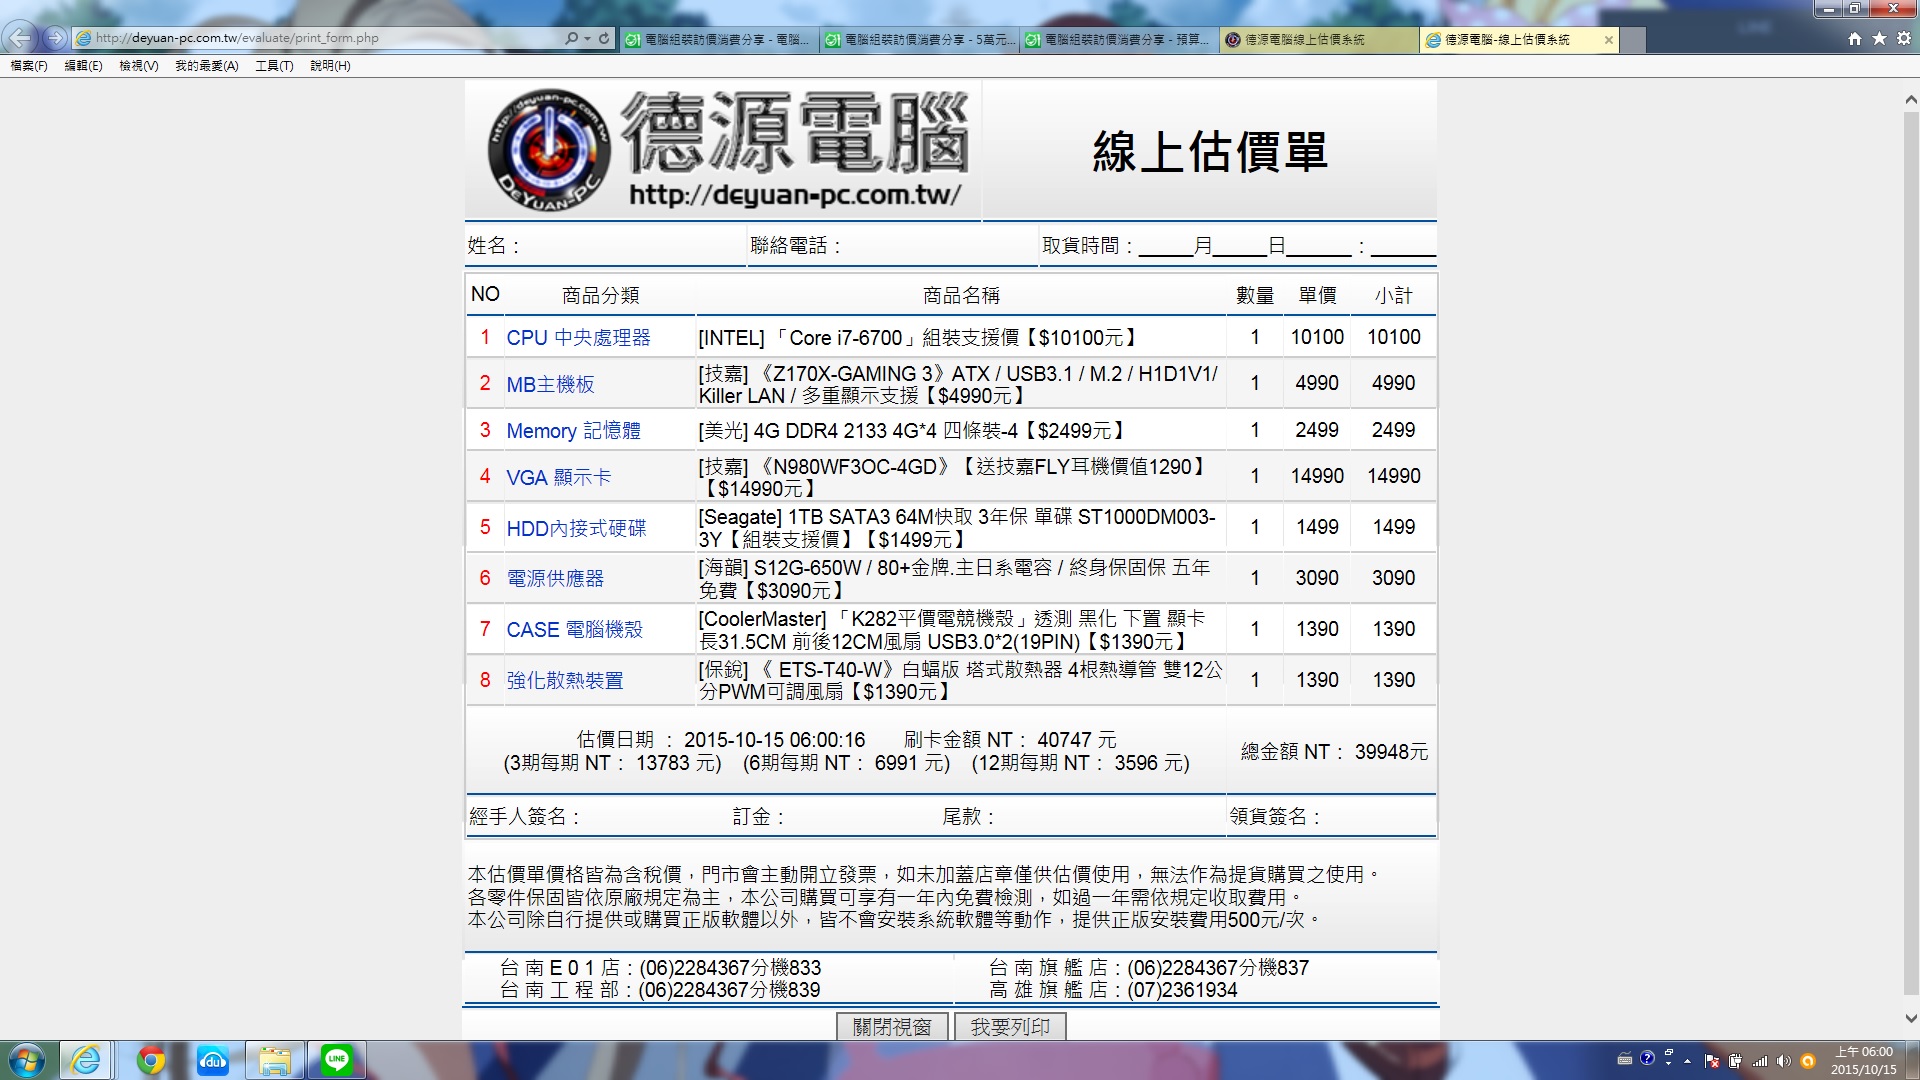Click the 我要列印 button

click(1010, 1027)
